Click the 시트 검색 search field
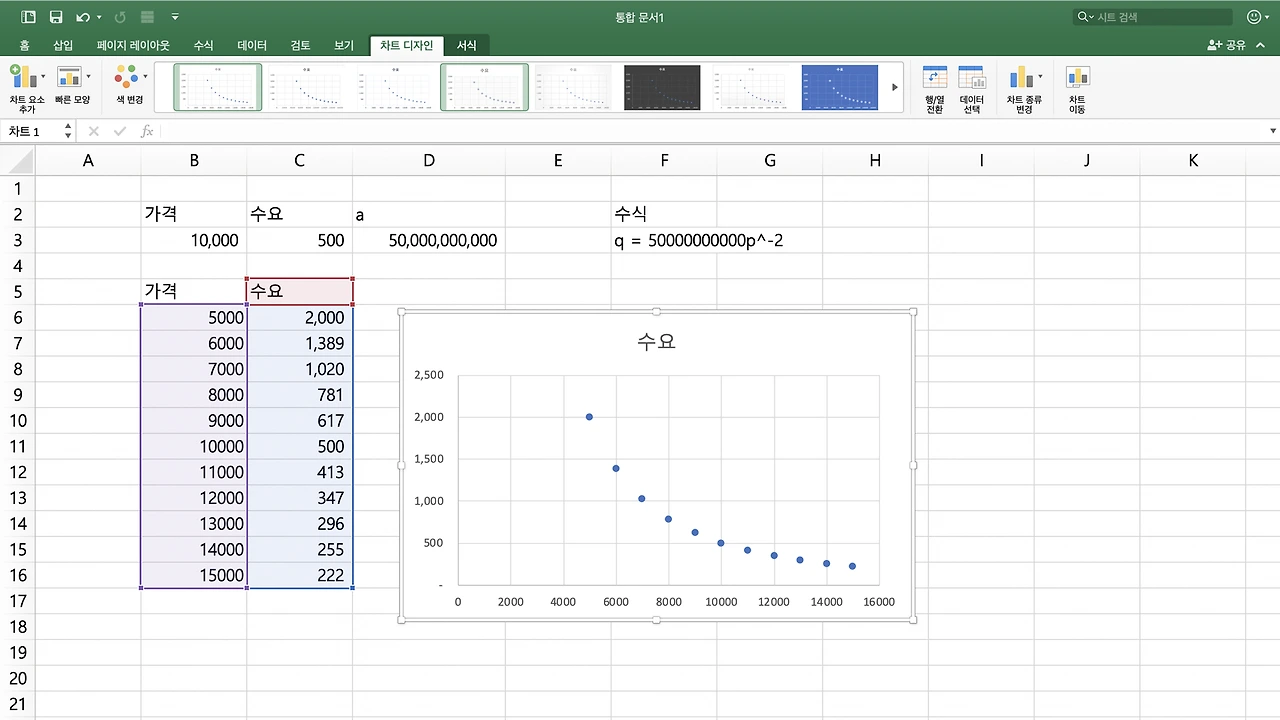This screenshot has width=1280, height=720. pyautogui.click(x=1153, y=17)
